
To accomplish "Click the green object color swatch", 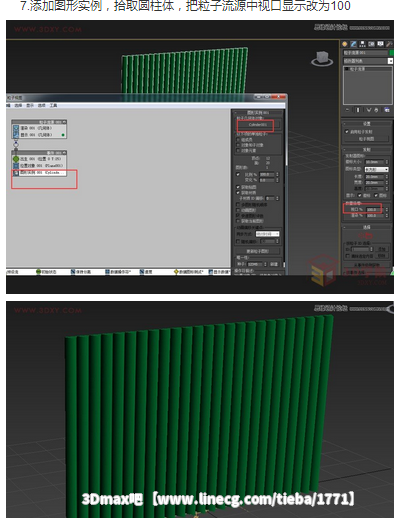I will [392, 53].
